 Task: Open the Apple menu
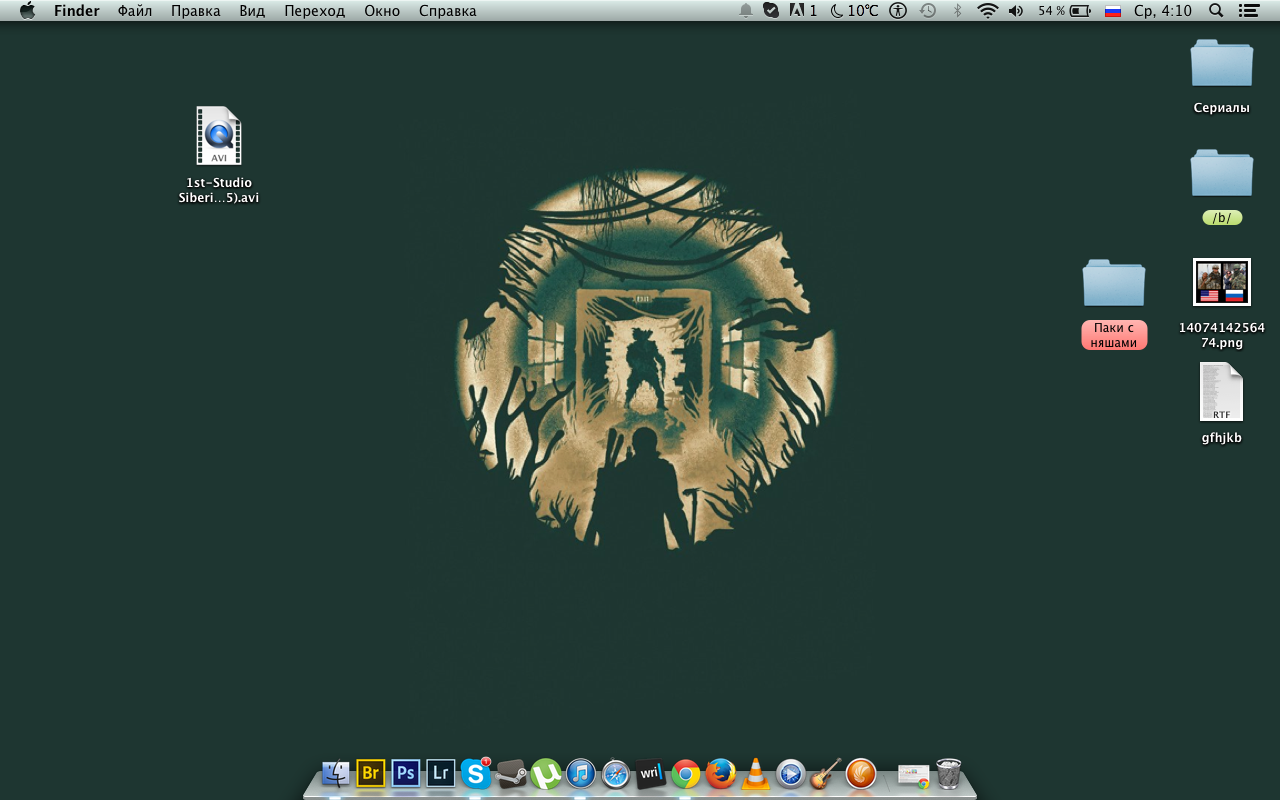click(27, 11)
